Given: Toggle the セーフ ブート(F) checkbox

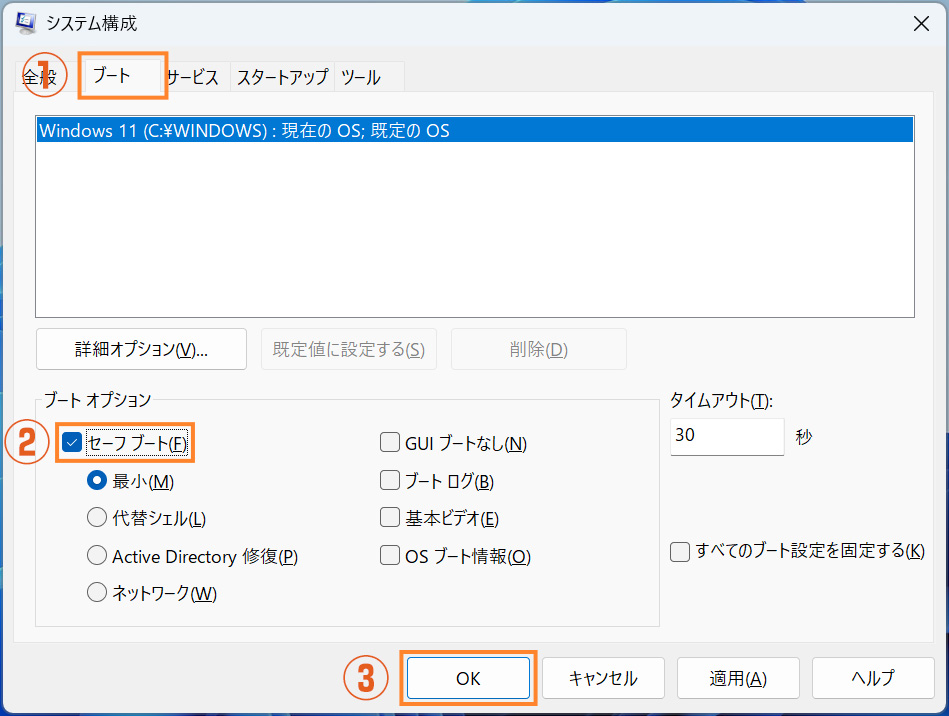Looking at the screenshot, I should (72, 443).
